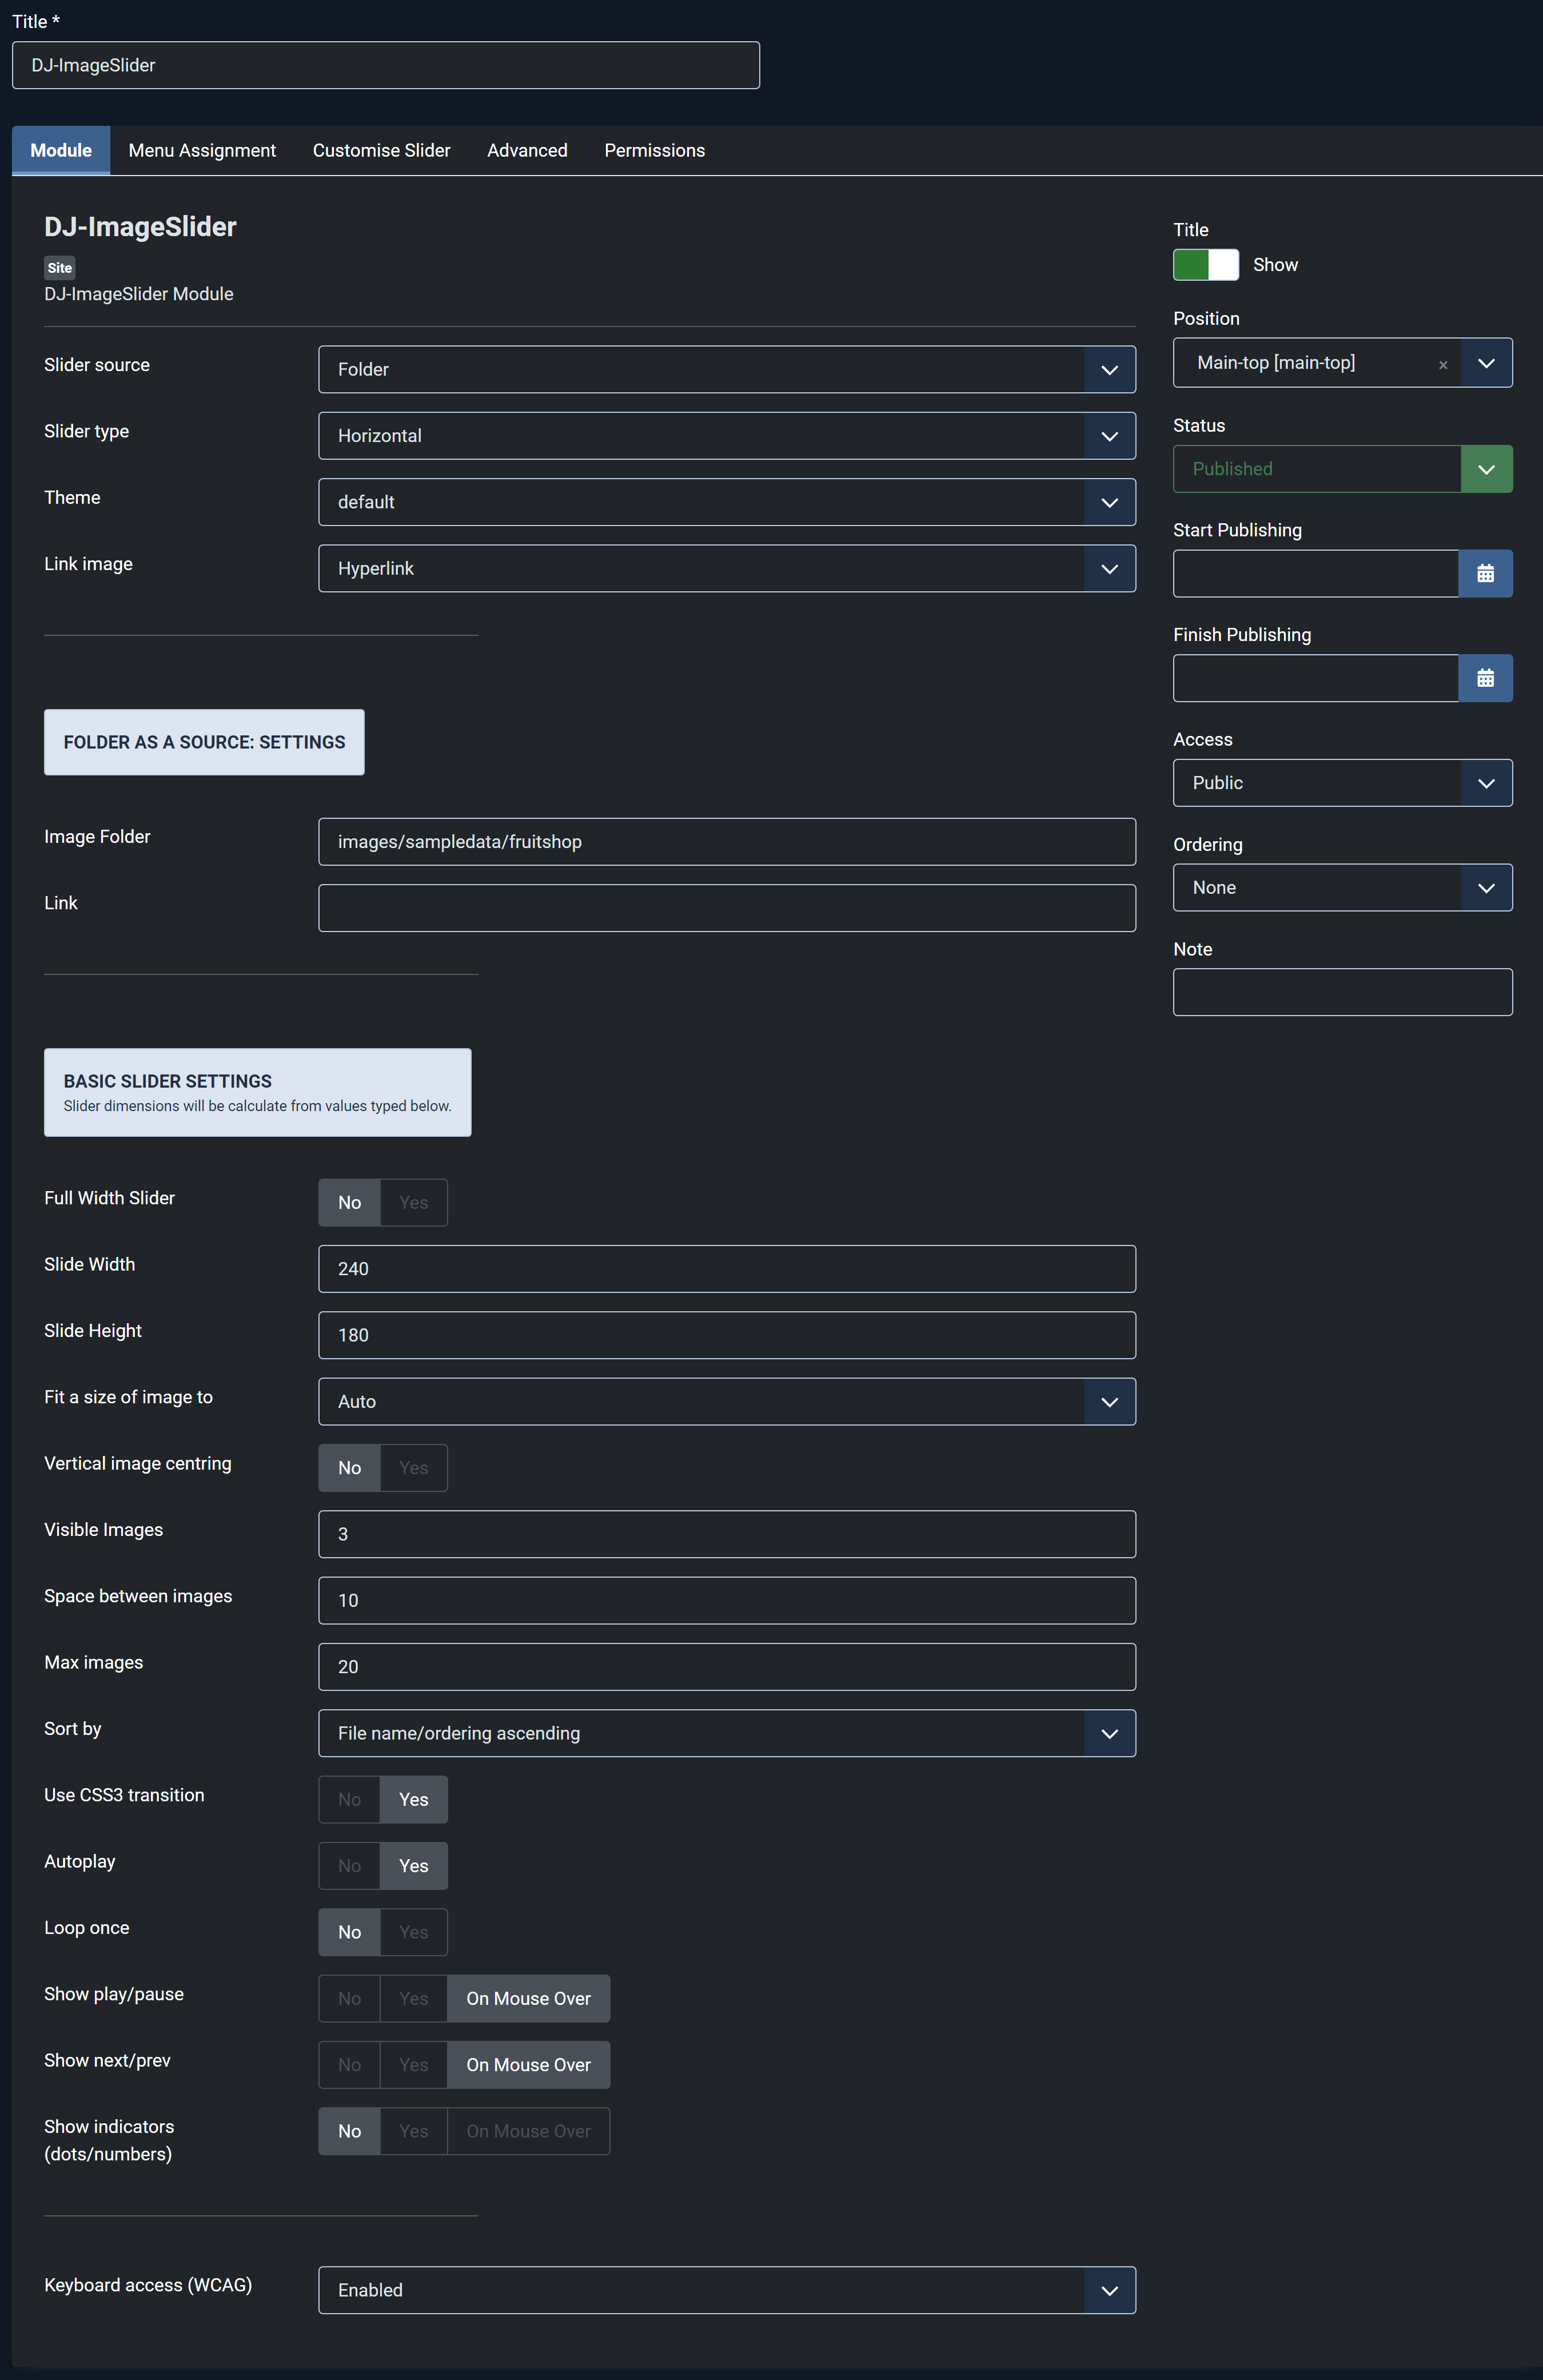1543x2380 pixels.
Task: Click the Max images field
Action: pos(727,1667)
